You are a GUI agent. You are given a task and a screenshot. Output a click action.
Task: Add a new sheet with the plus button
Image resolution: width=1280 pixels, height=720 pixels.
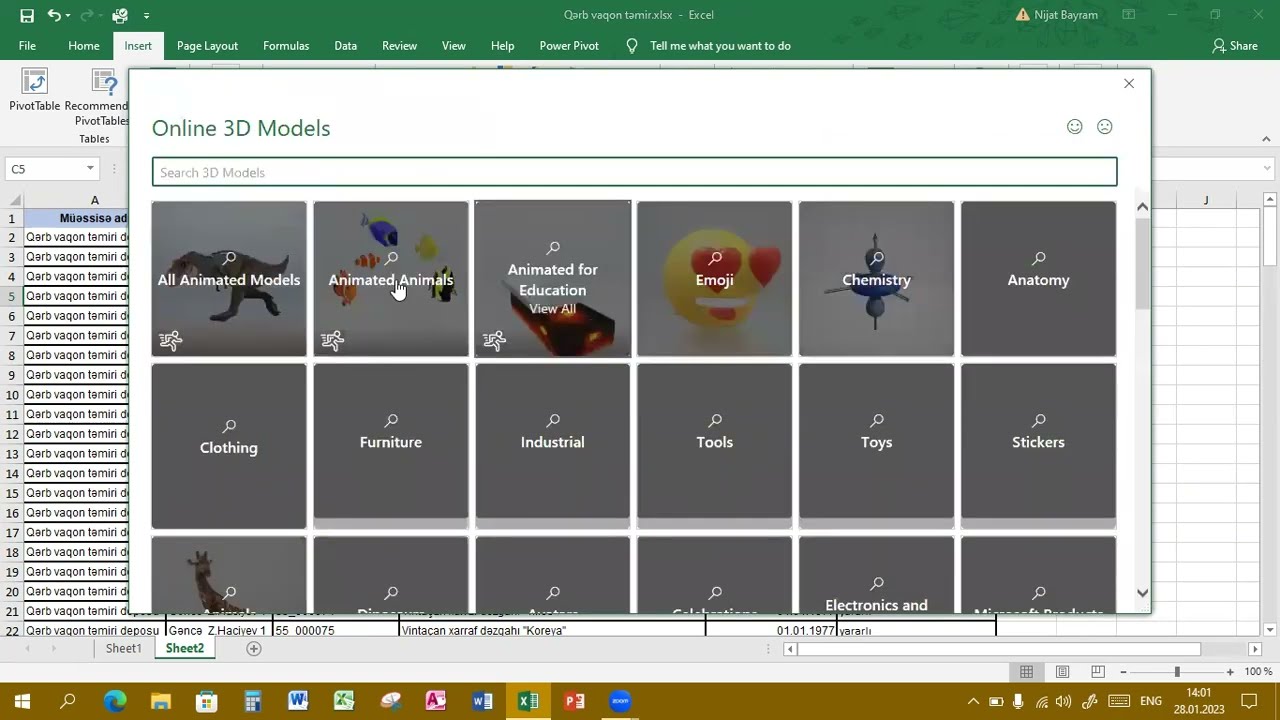tap(254, 648)
